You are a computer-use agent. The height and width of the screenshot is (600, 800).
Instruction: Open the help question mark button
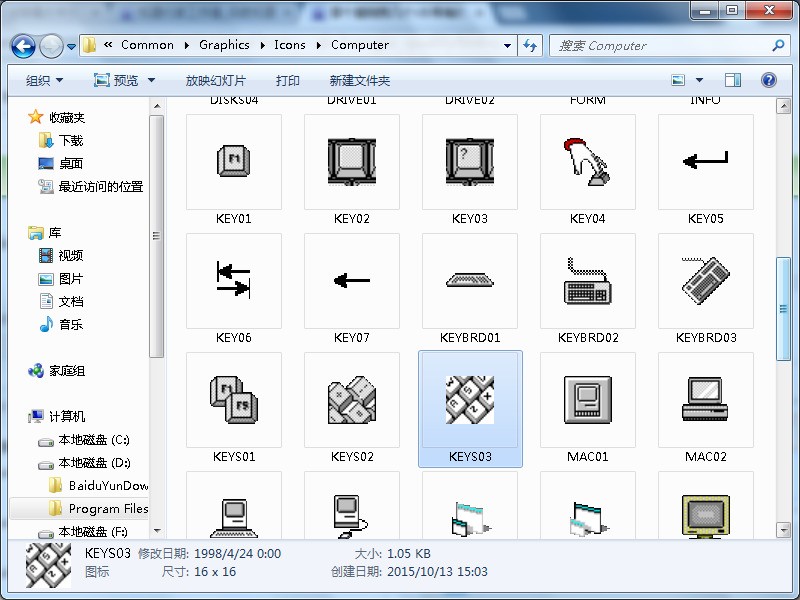pyautogui.click(x=768, y=80)
